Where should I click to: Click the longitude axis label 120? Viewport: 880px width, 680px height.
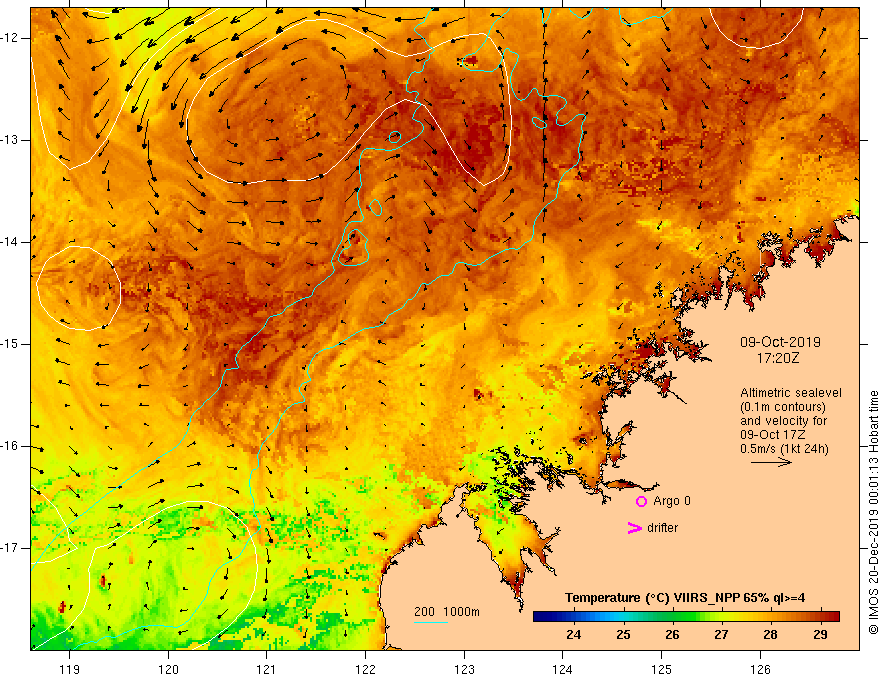point(168,669)
